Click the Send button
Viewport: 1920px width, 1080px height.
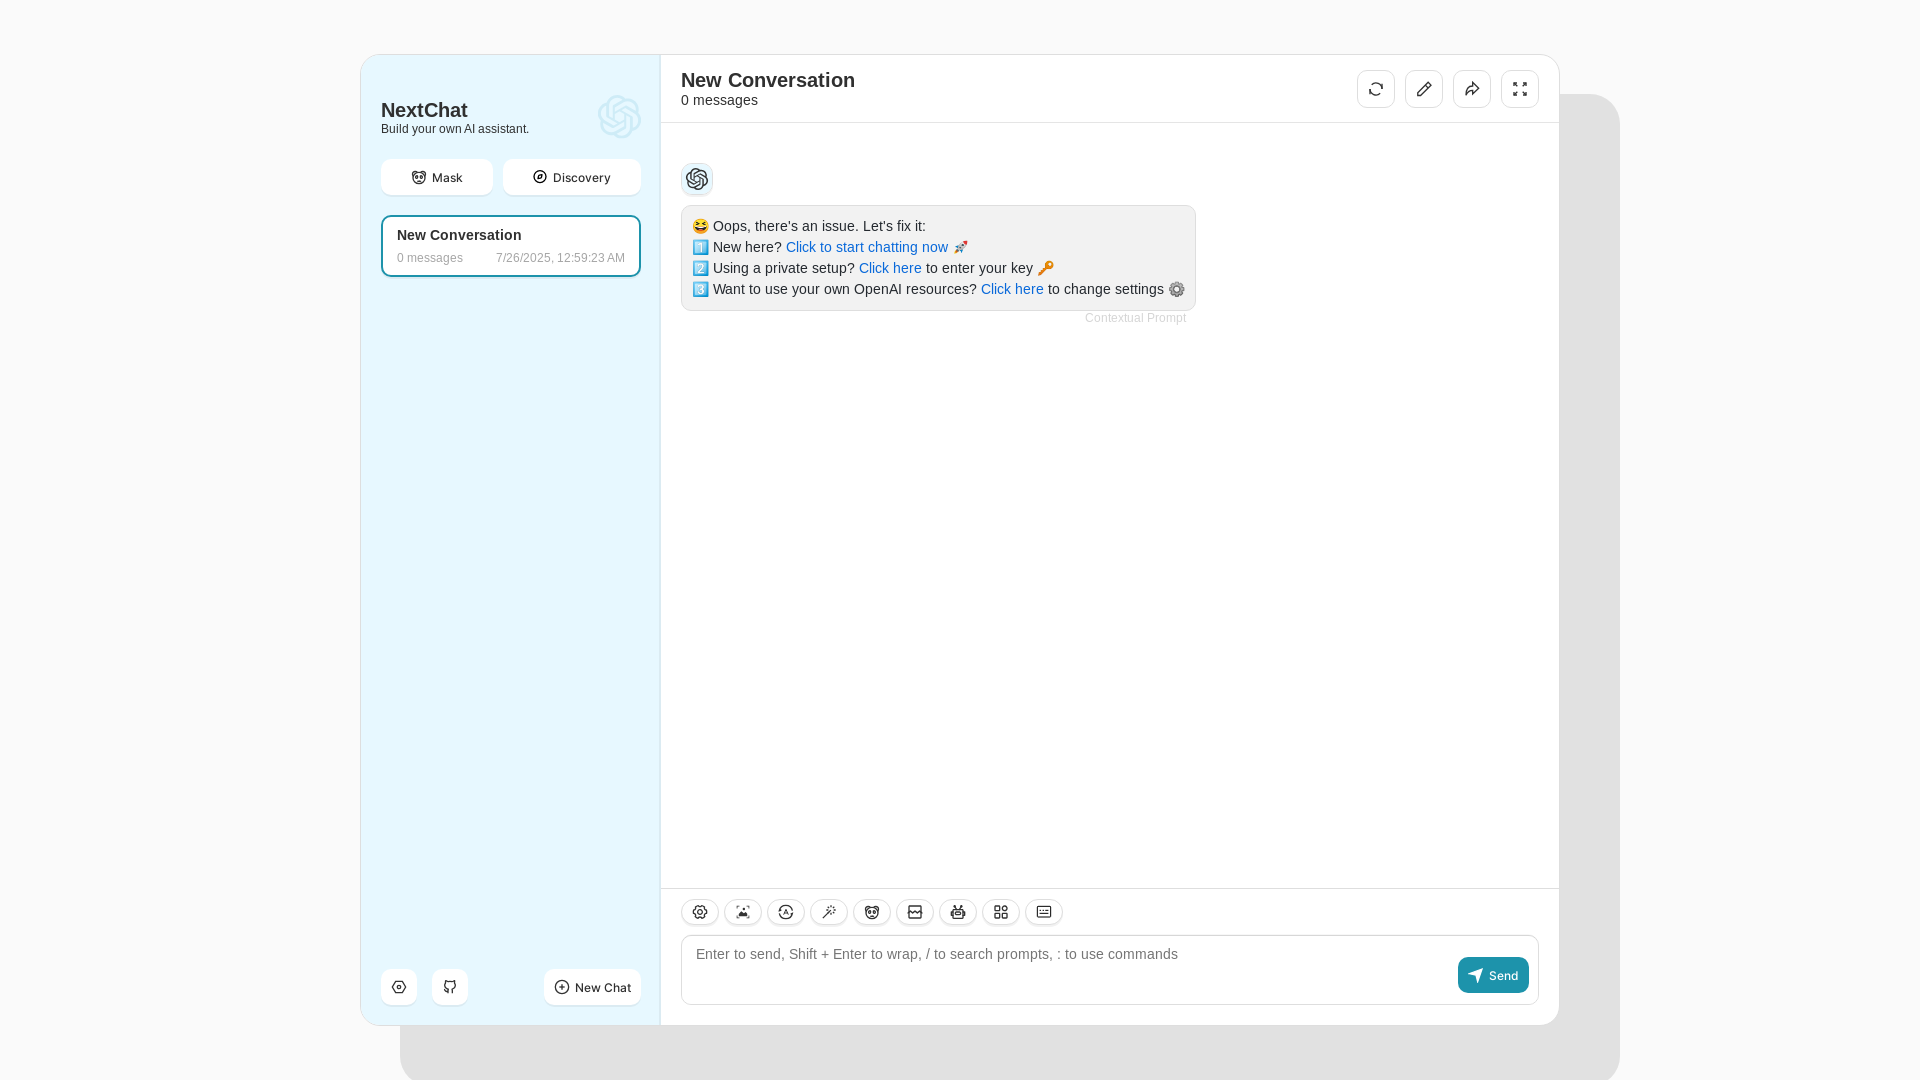pos(1493,975)
